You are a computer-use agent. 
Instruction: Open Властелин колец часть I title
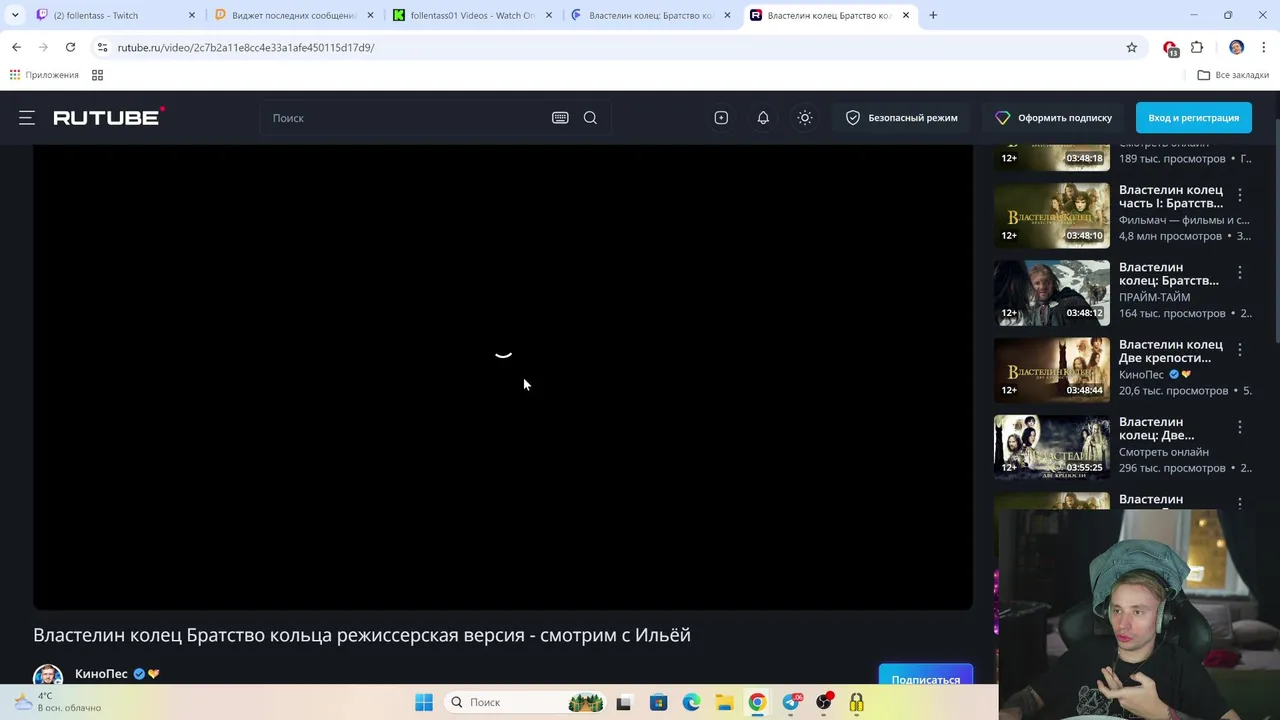pos(1171,196)
